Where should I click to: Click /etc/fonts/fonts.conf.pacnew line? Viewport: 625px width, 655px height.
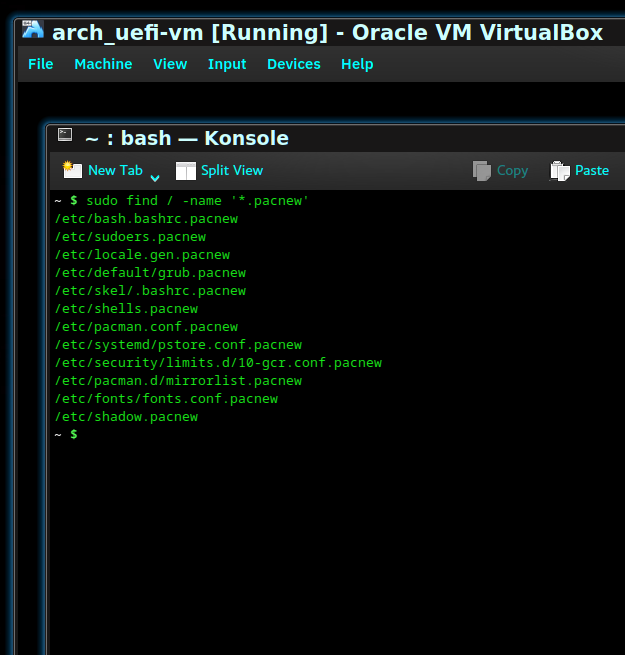pyautogui.click(x=166, y=399)
